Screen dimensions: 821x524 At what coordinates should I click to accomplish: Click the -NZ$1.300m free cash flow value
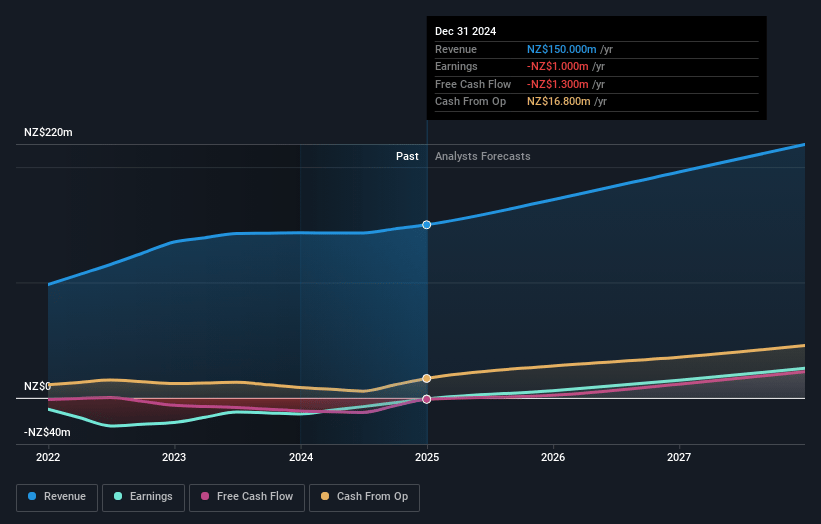pyautogui.click(x=558, y=84)
